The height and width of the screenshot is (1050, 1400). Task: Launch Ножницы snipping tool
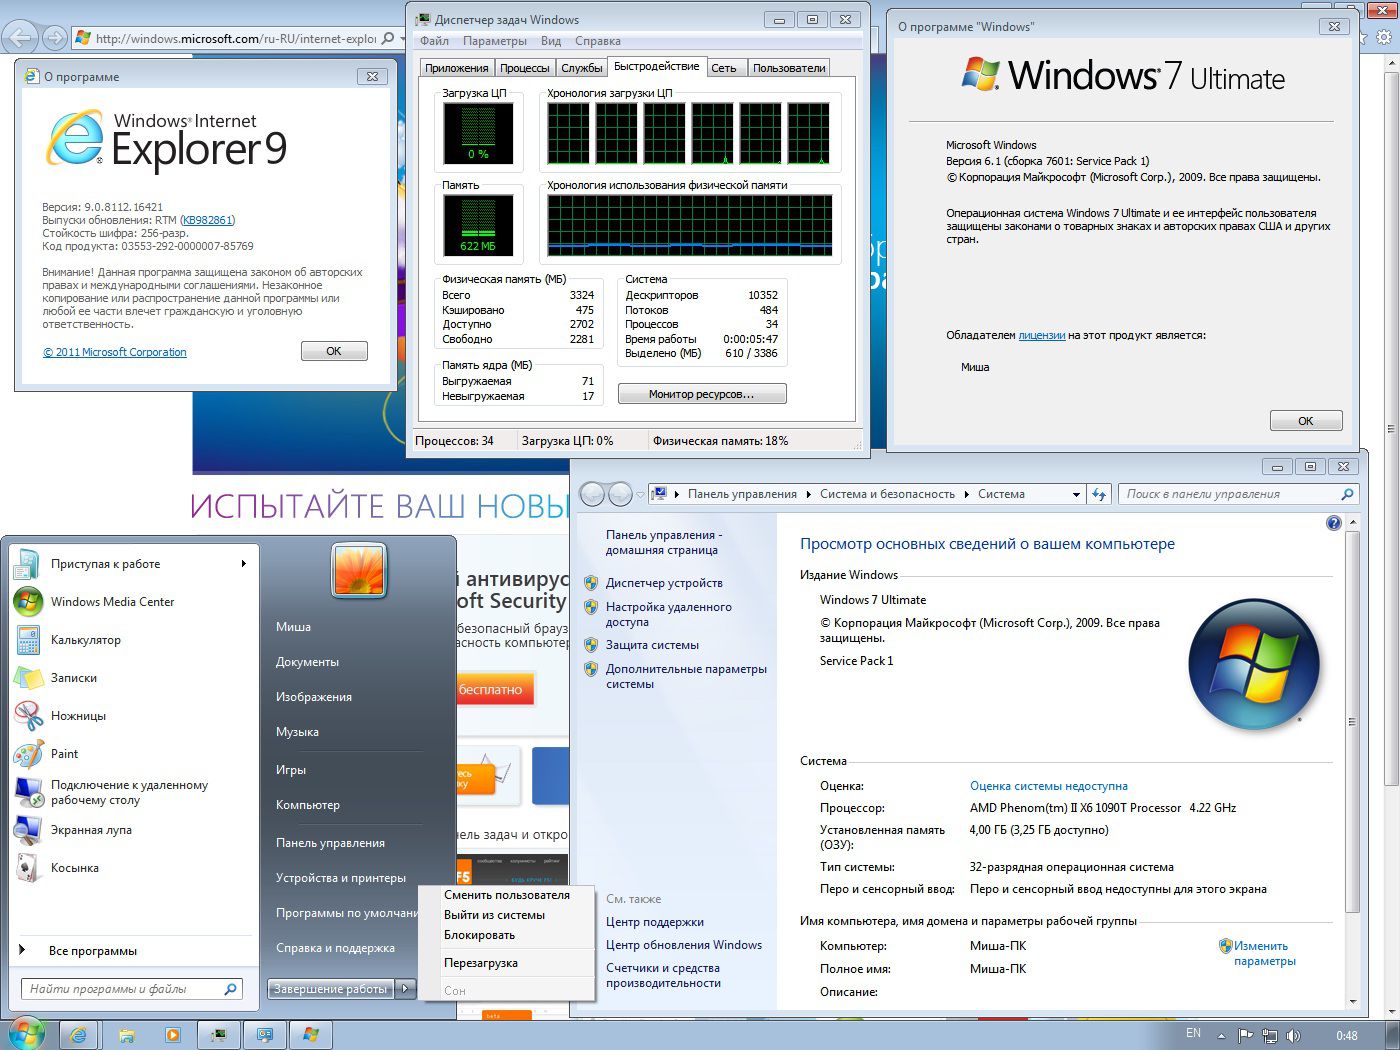133,716
